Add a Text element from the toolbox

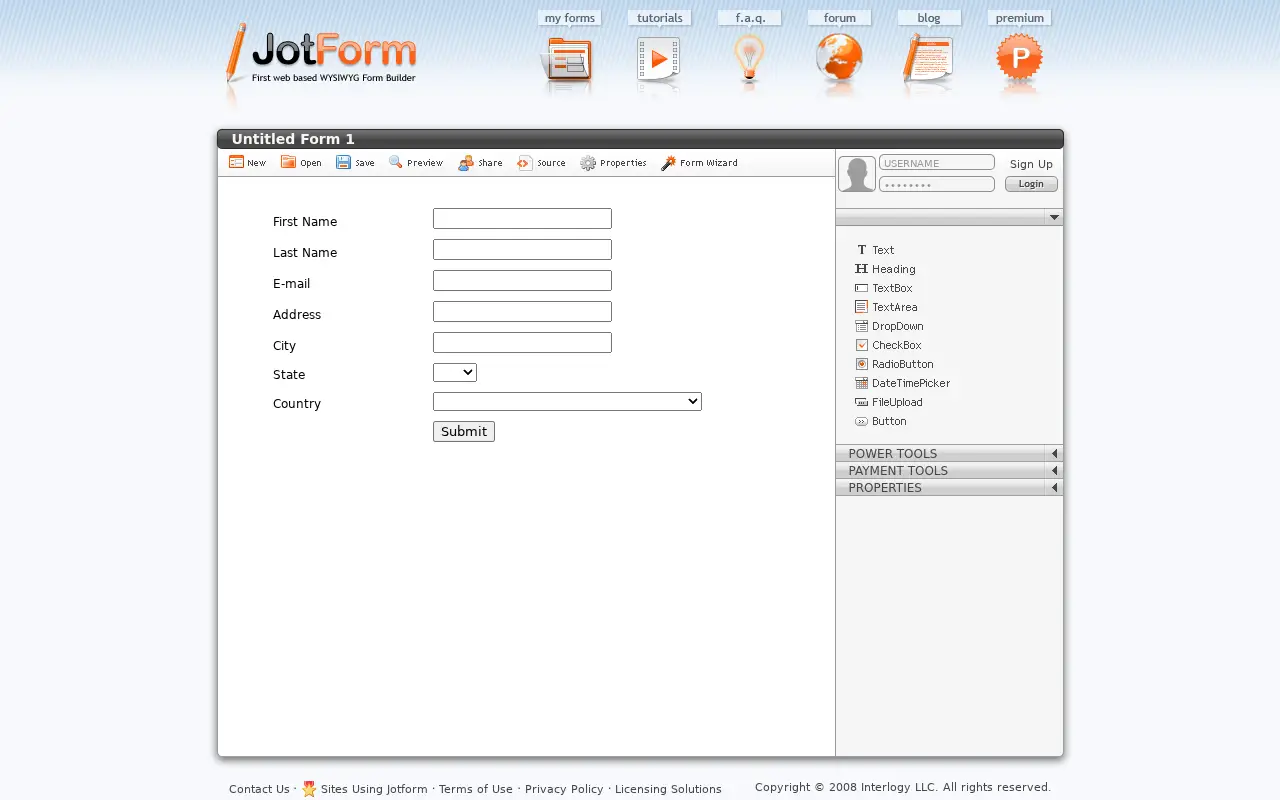(875, 250)
